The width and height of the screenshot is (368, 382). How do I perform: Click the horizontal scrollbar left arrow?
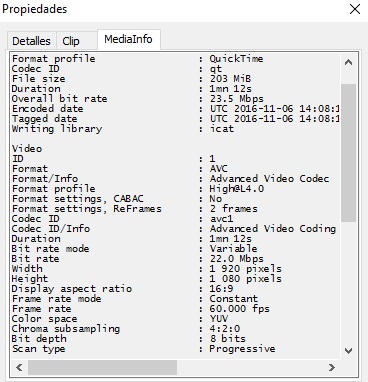coord(19,367)
